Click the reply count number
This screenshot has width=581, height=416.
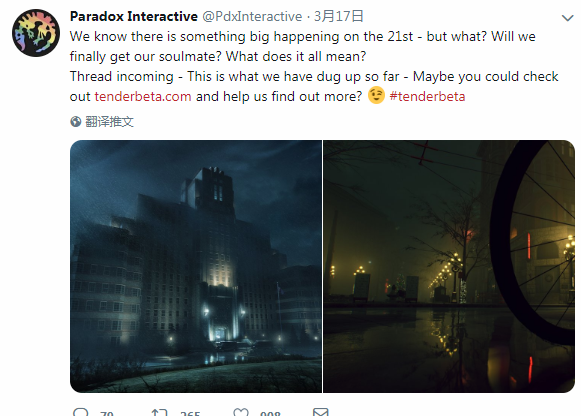107,413
